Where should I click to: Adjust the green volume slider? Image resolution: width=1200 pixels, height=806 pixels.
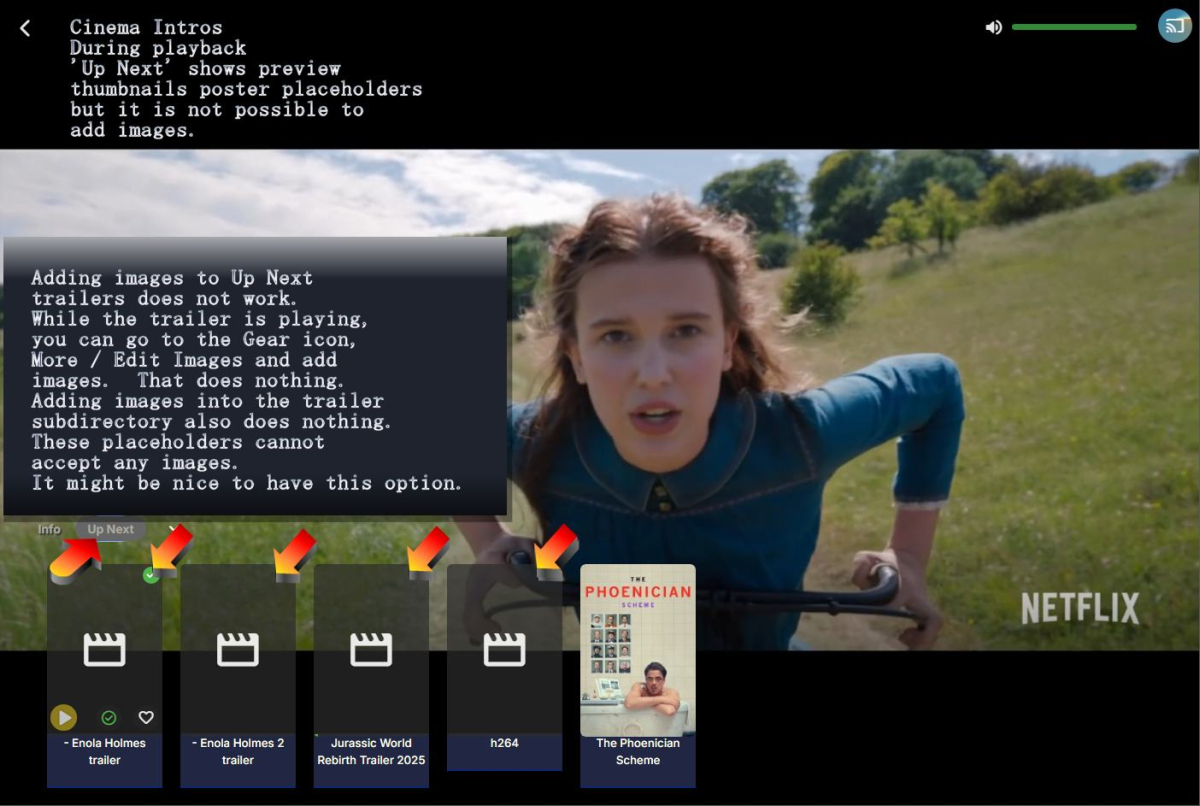pos(1074,27)
